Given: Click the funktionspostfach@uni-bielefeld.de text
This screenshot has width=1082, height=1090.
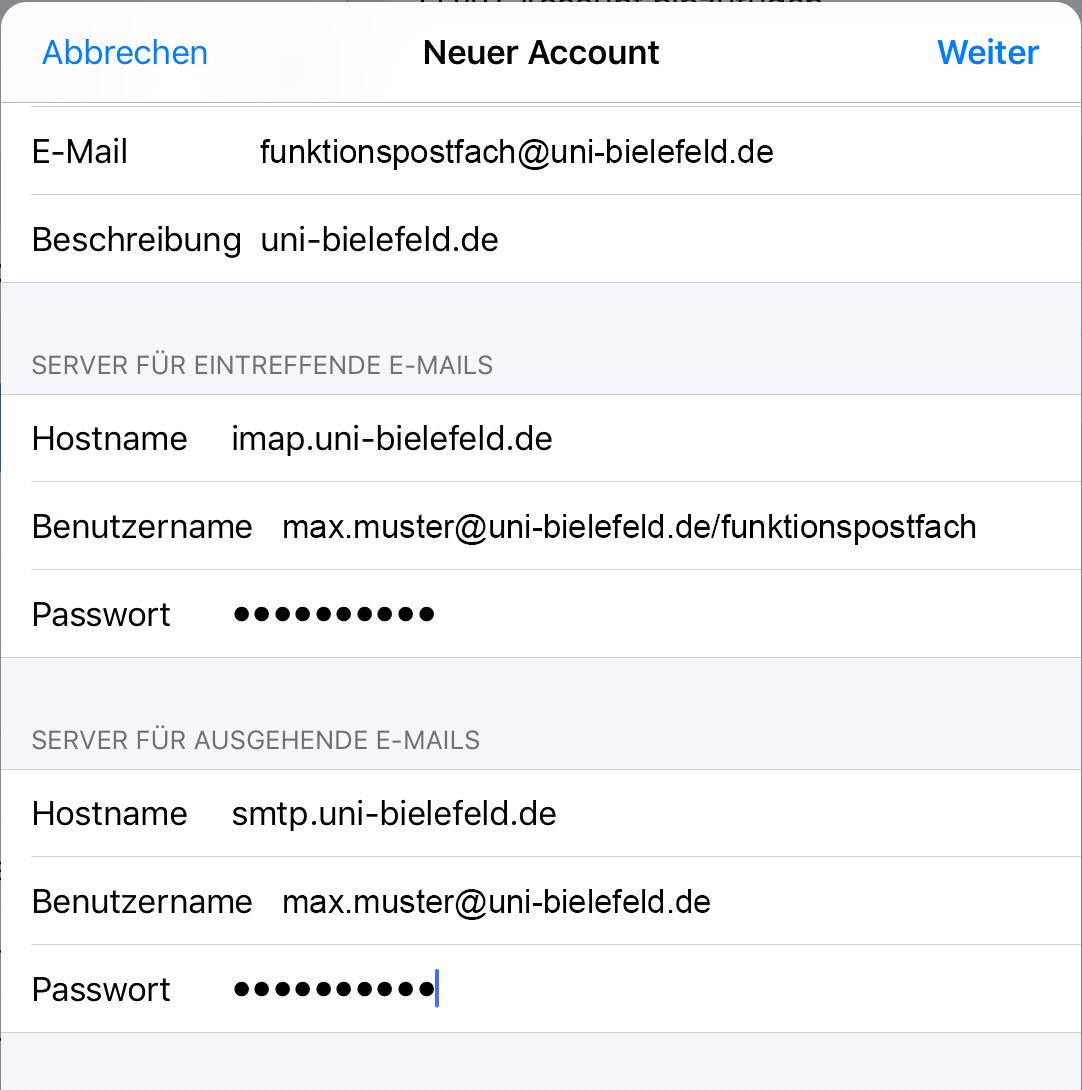Looking at the screenshot, I should coord(517,152).
